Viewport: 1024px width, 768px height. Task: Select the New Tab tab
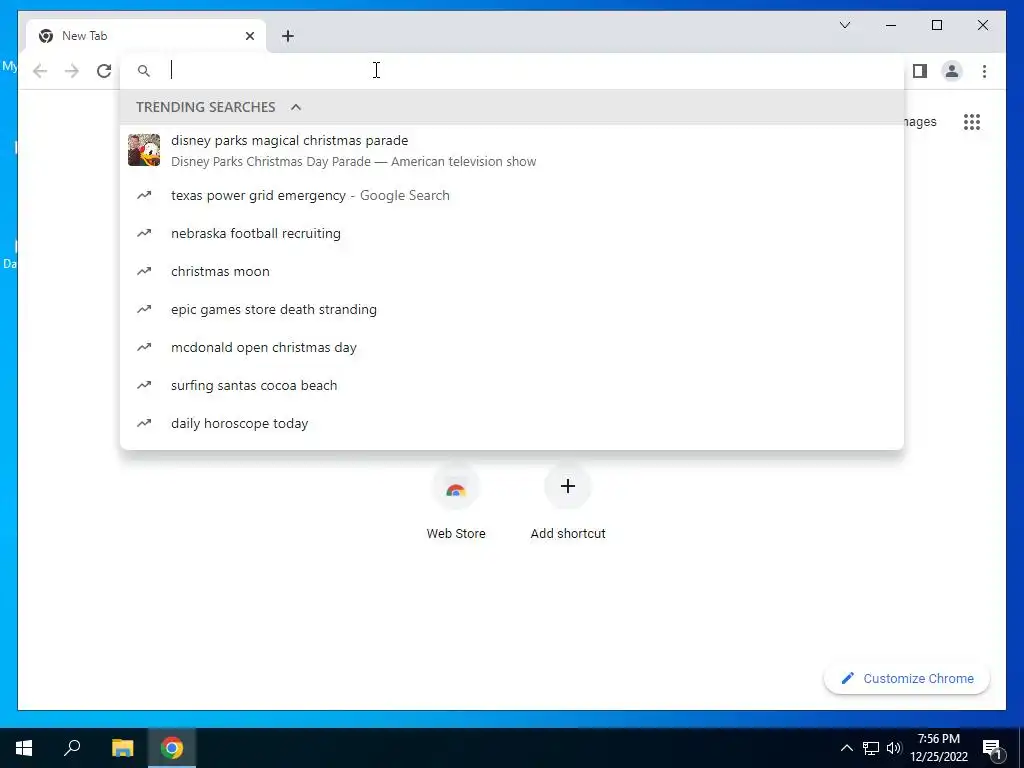[146, 37]
